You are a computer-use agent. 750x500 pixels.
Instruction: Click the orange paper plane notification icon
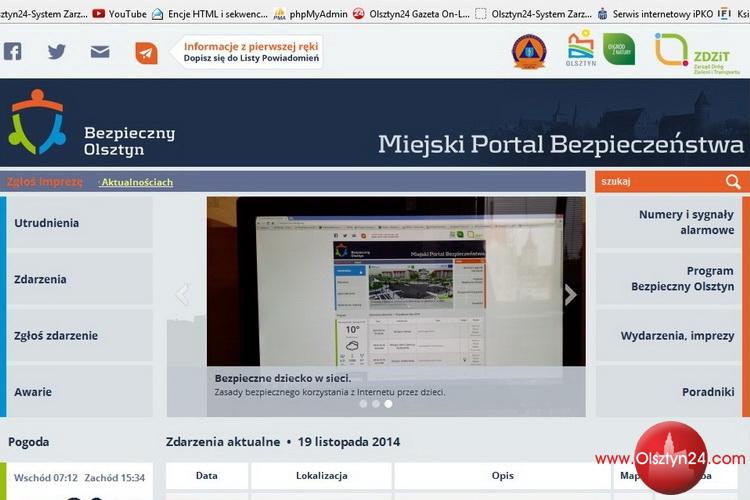146,53
